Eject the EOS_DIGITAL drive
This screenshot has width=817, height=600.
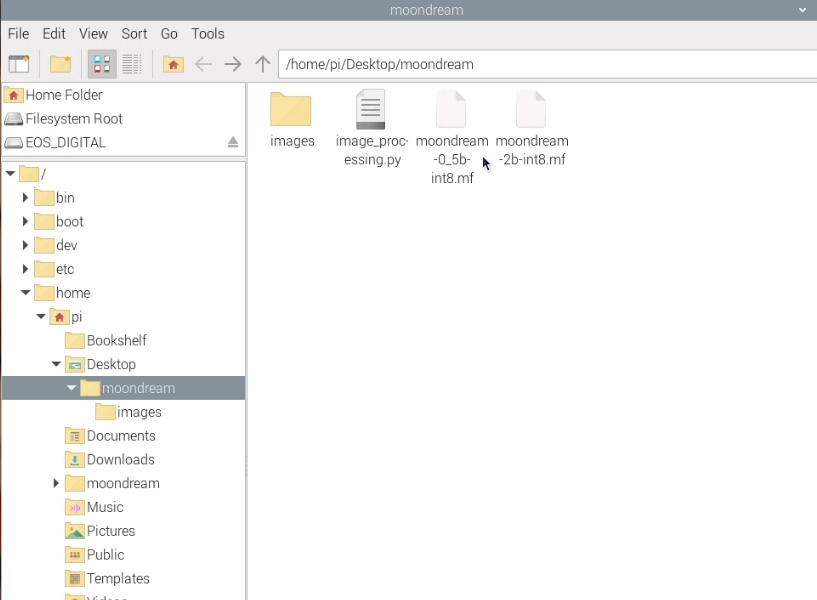(x=233, y=142)
